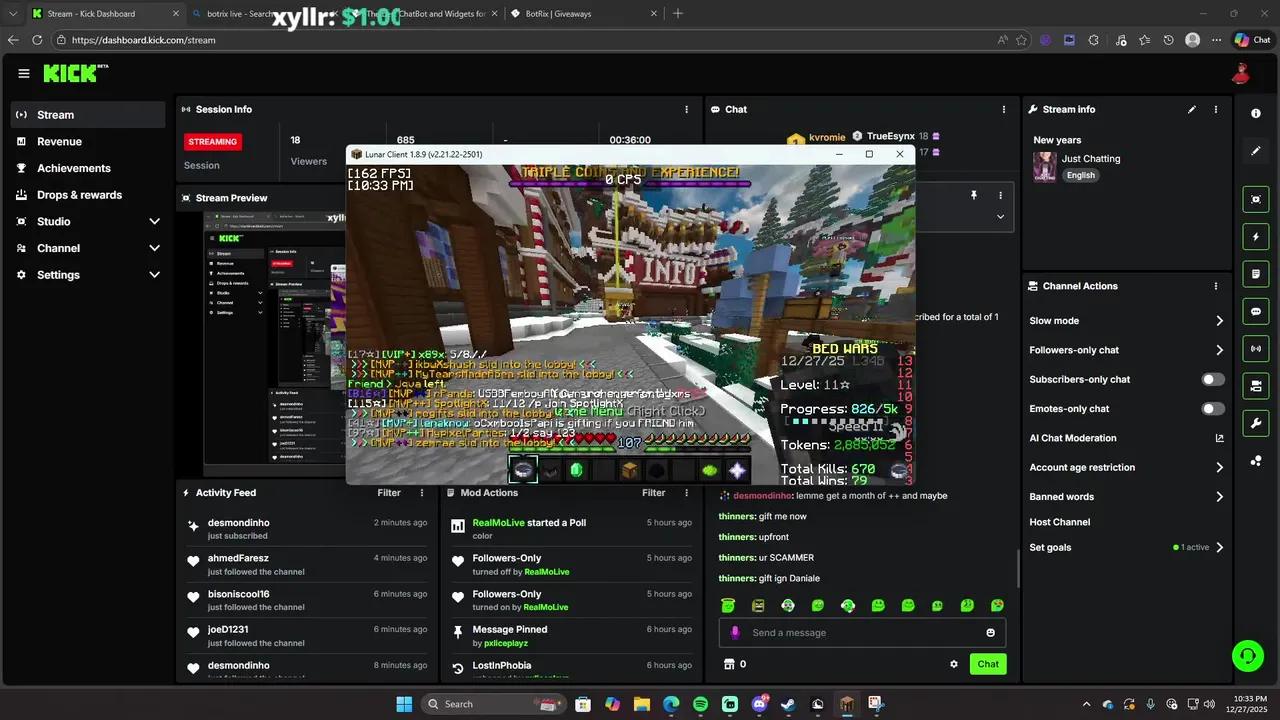Click the green wrench rail icon
Screen dimensions: 1280x720
[1256, 423]
